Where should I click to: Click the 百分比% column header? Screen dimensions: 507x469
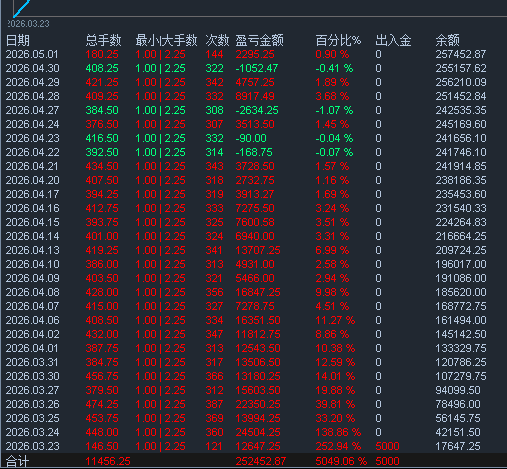point(338,41)
